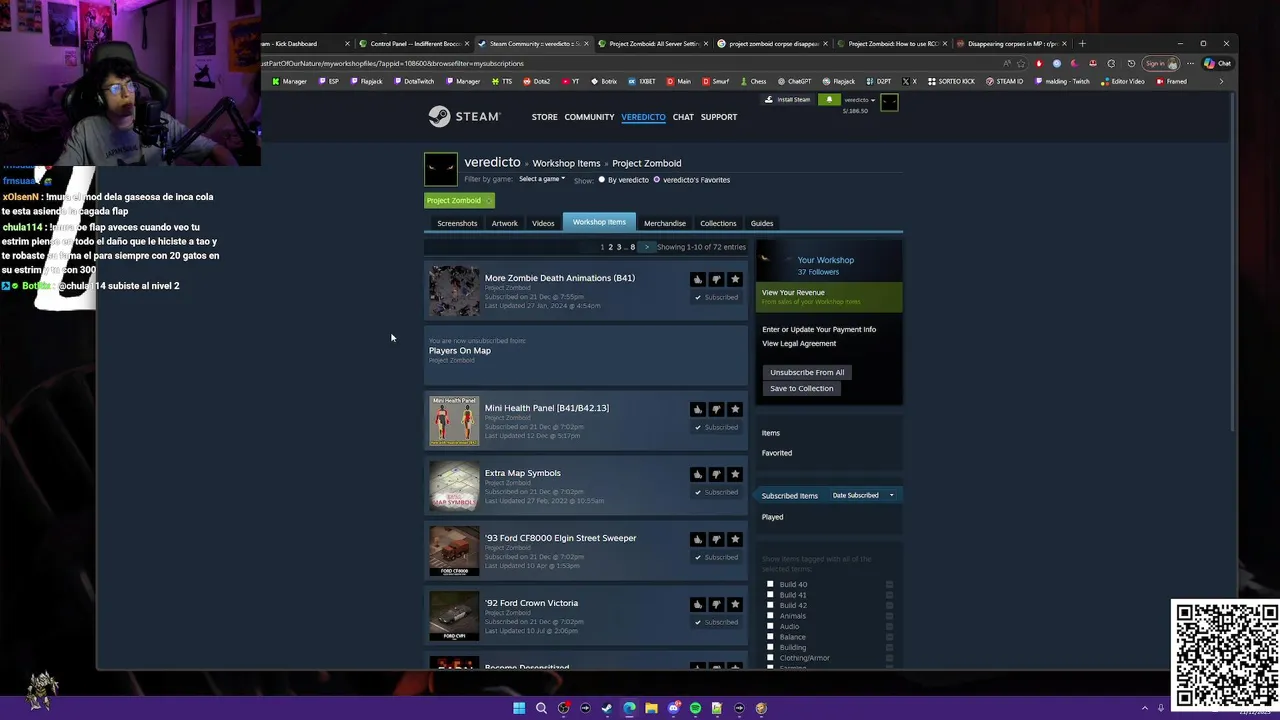Go to Guides tab

pos(762,223)
